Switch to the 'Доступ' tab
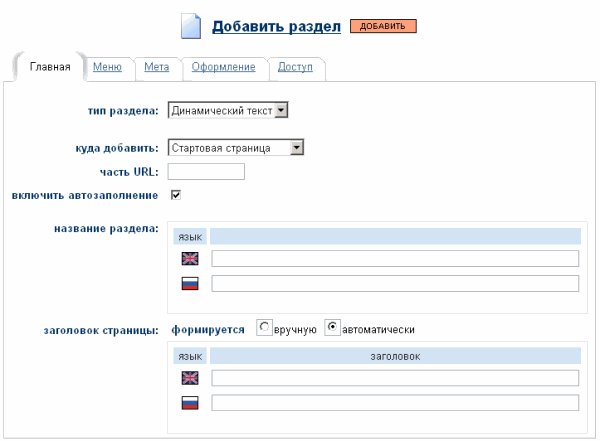 [x=295, y=67]
